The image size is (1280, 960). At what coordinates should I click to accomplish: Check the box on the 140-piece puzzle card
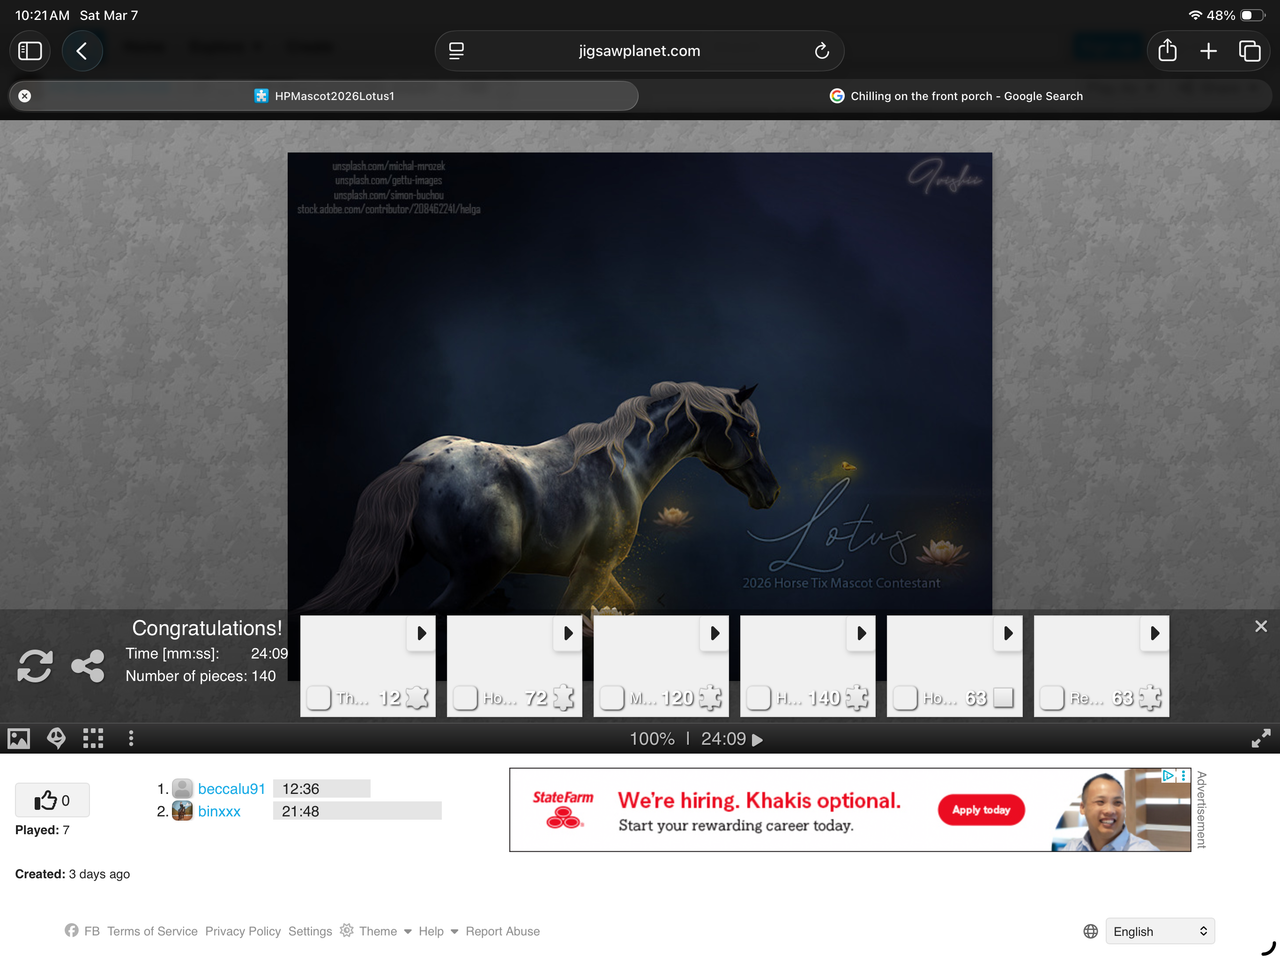pos(759,698)
